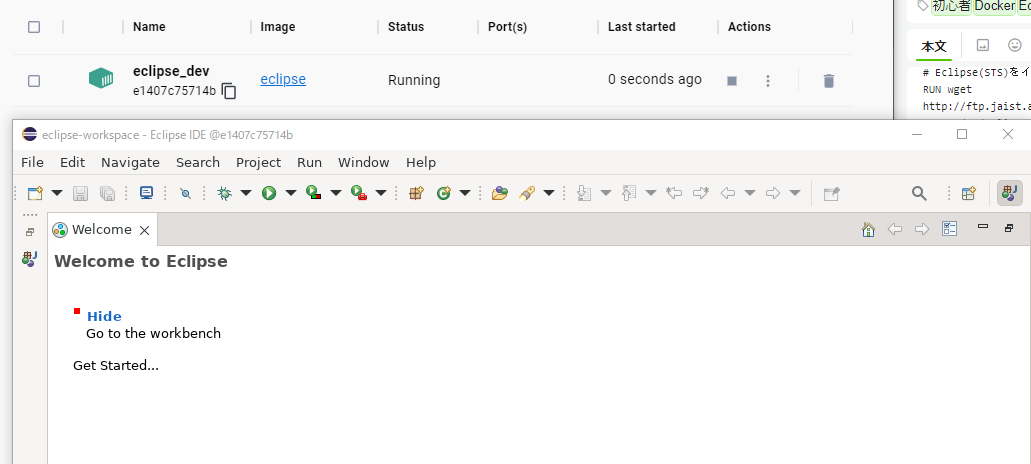Open the File menu in Eclipse
Image resolution: width=1031 pixels, height=464 pixels.
(x=32, y=162)
